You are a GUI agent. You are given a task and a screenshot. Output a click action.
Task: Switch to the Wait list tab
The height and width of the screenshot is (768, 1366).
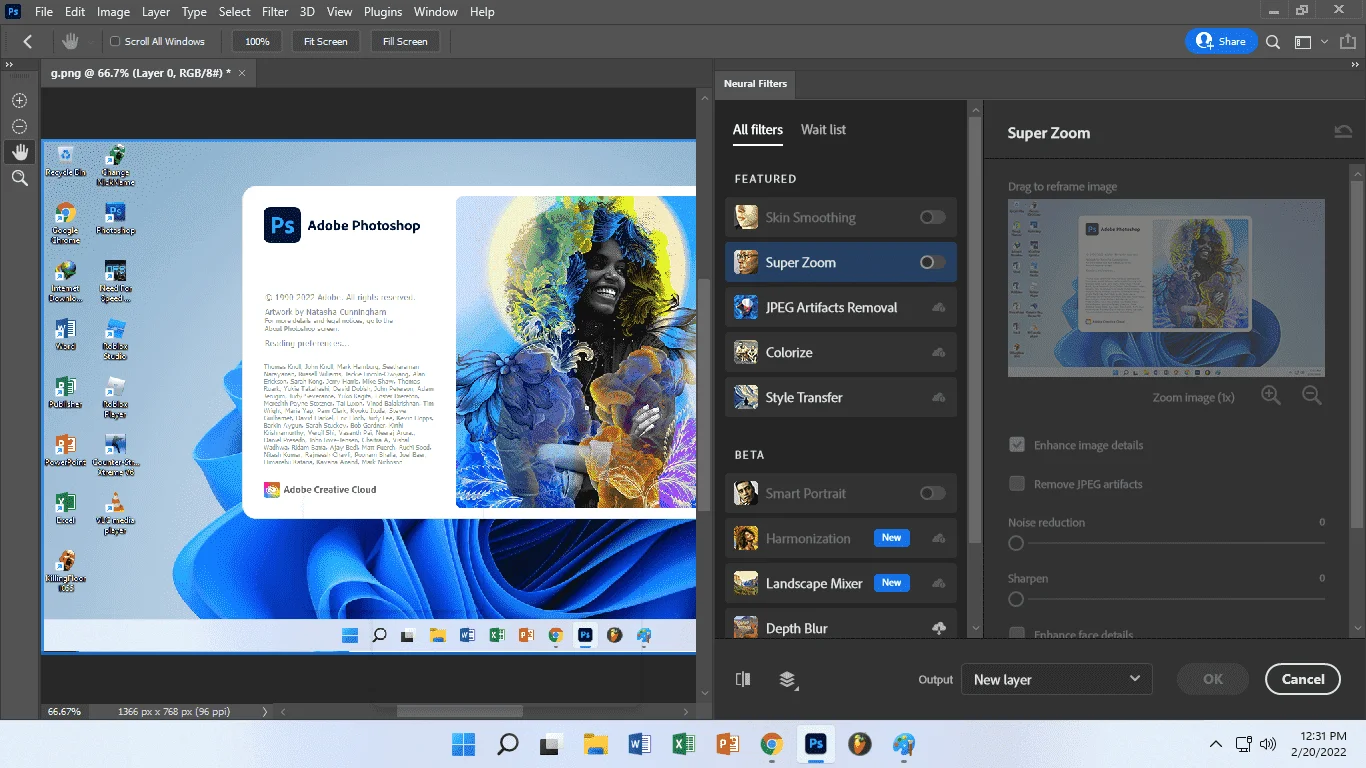[x=823, y=129]
